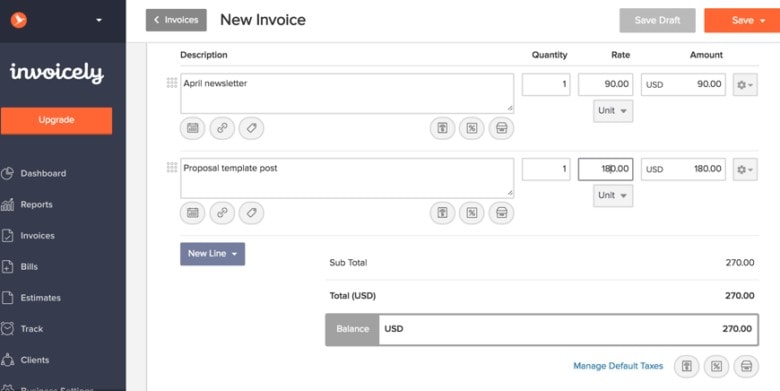Click the USD 180.00 amount field
780x391 pixels.
click(683, 169)
